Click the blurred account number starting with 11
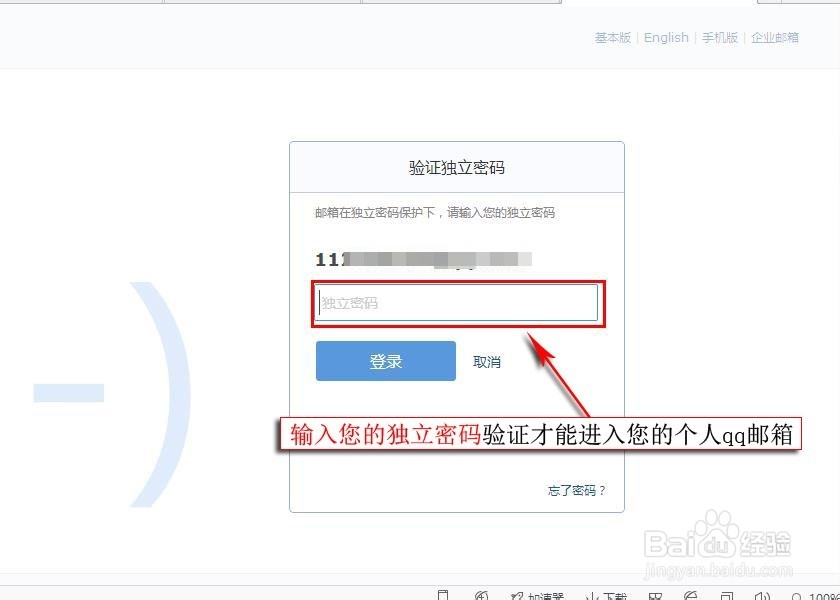840x600 pixels. [423, 259]
